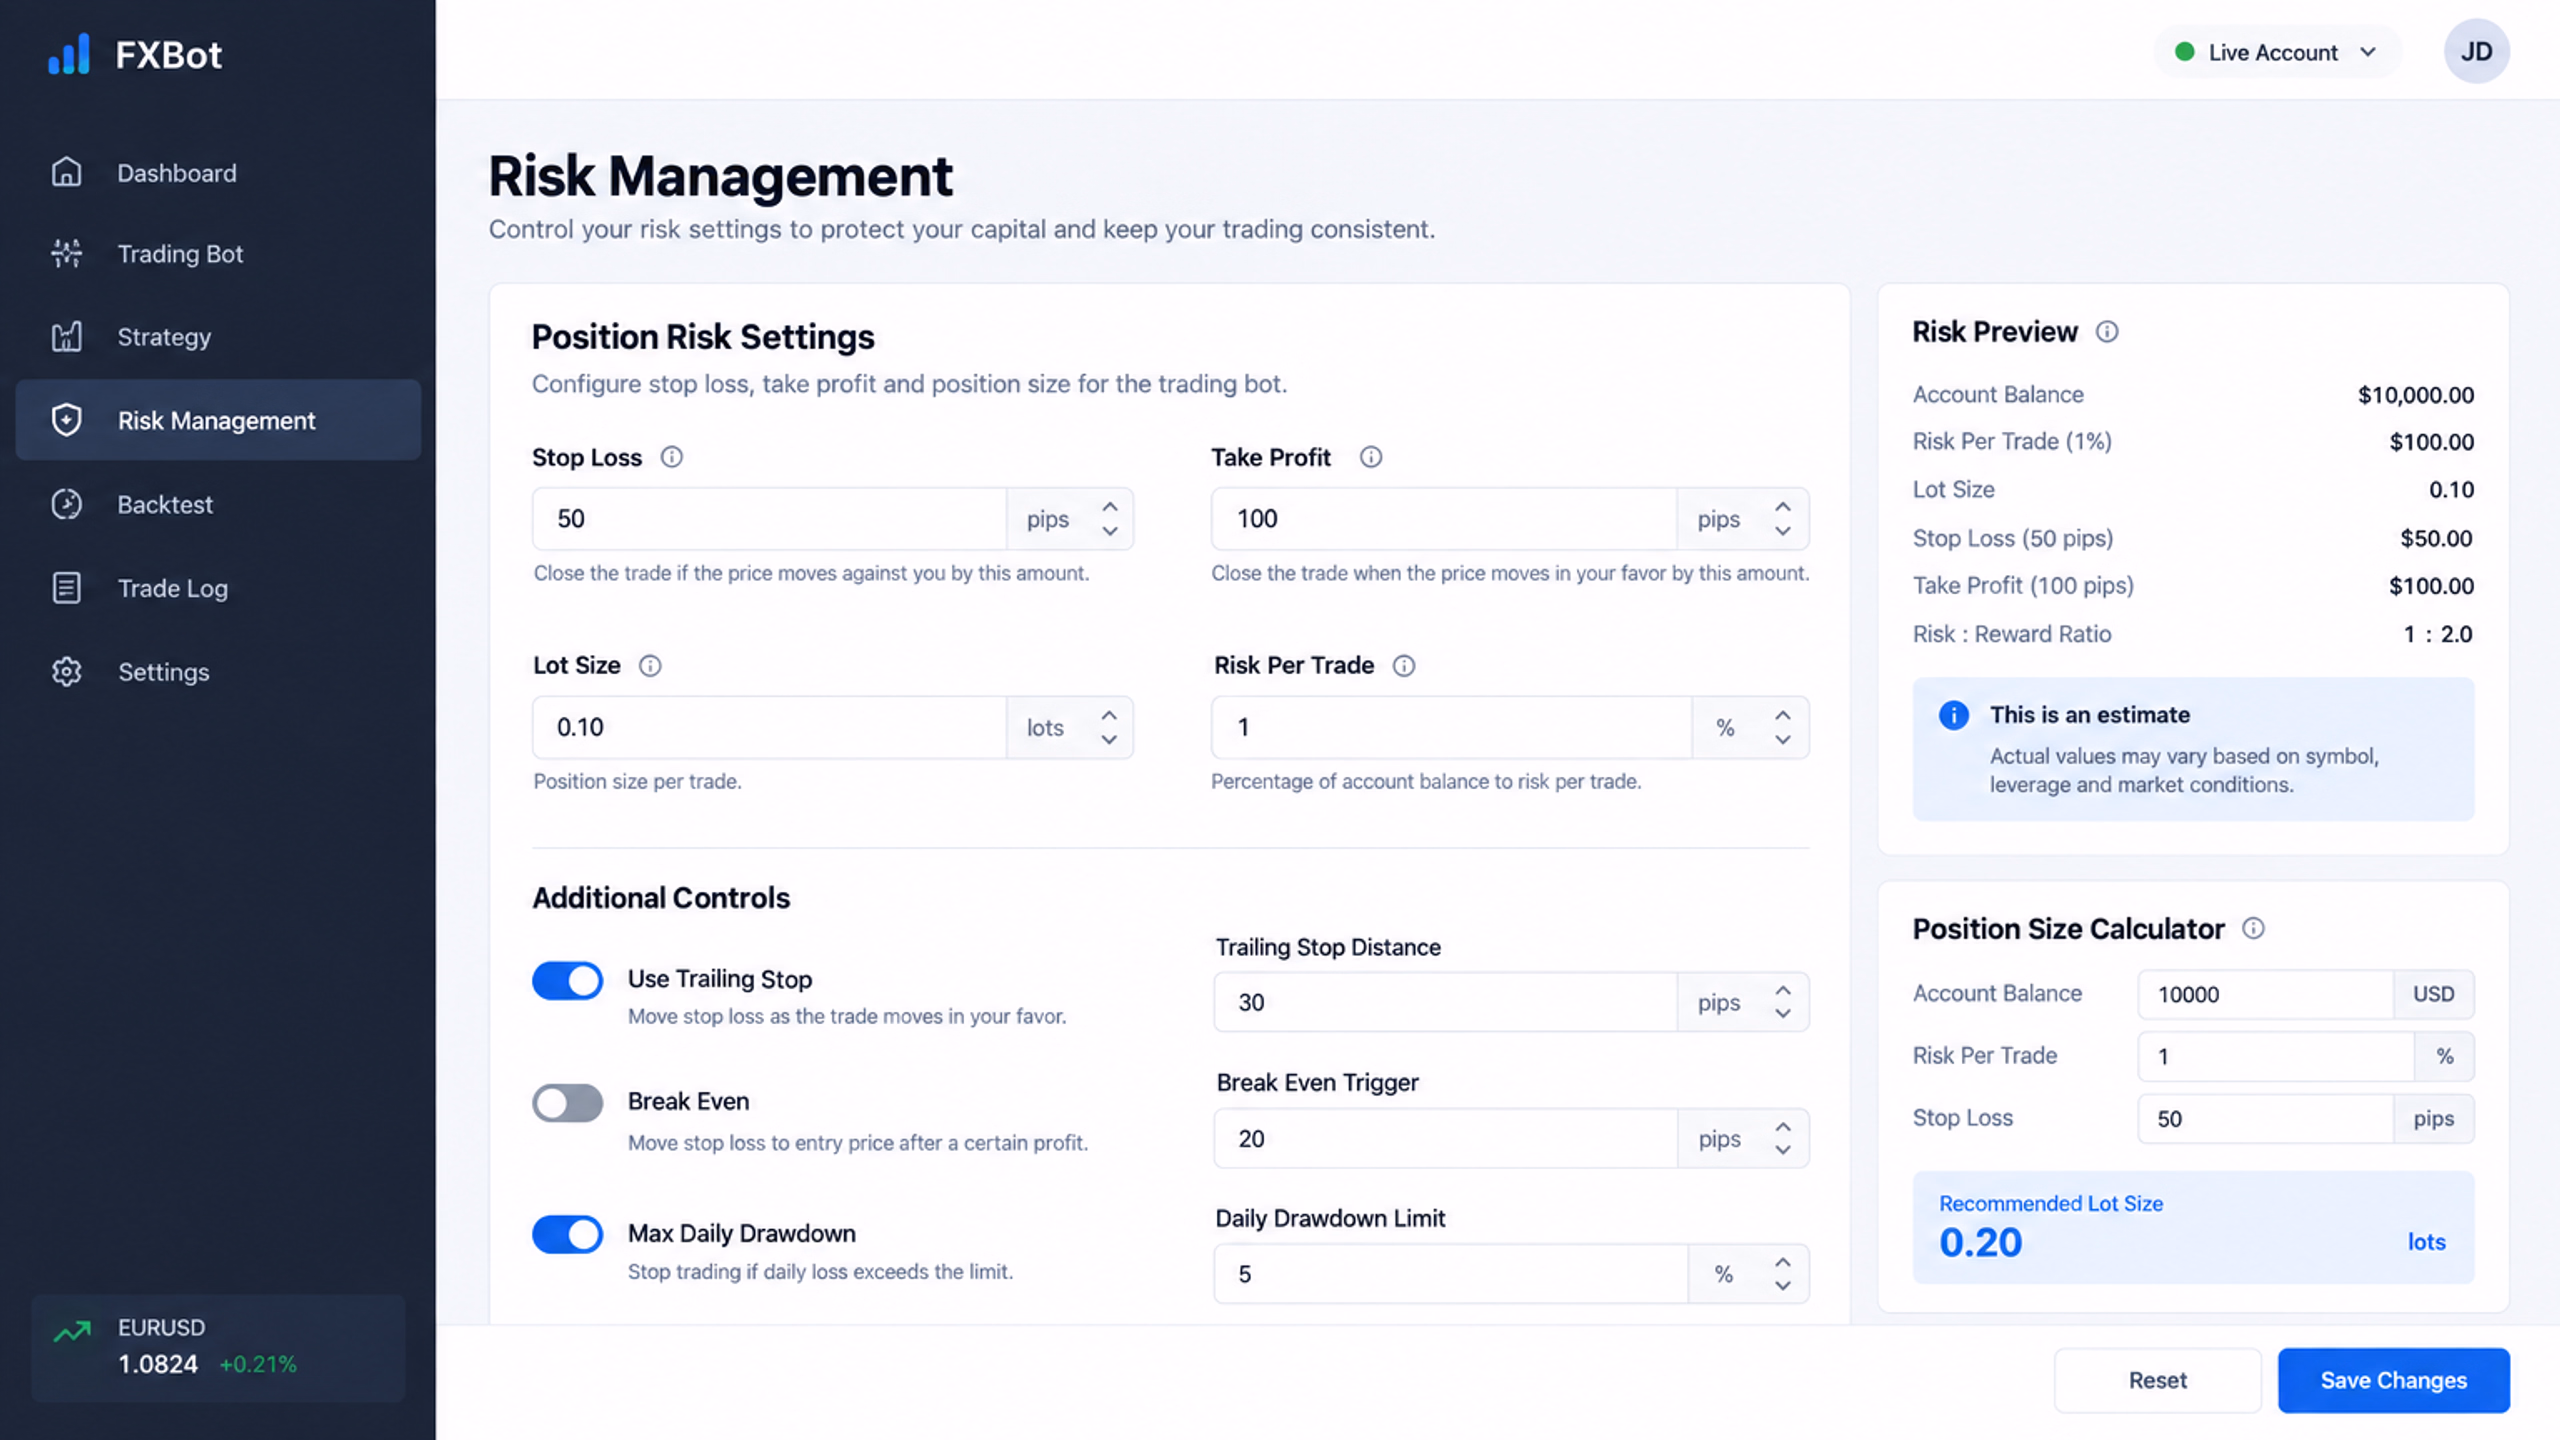
Task: Click the Recommended Lot Size 0.20 value
Action: [x=1980, y=1243]
